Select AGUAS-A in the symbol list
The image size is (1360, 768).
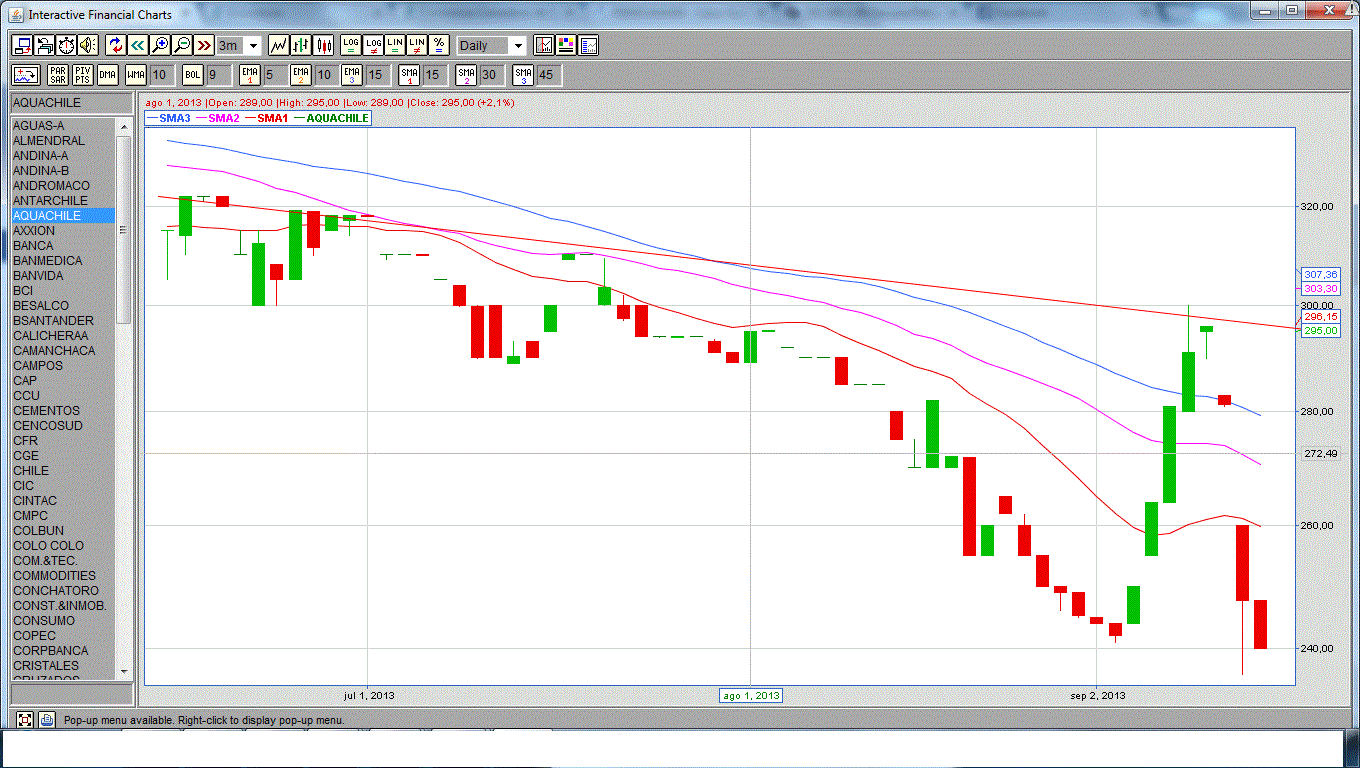click(x=64, y=126)
